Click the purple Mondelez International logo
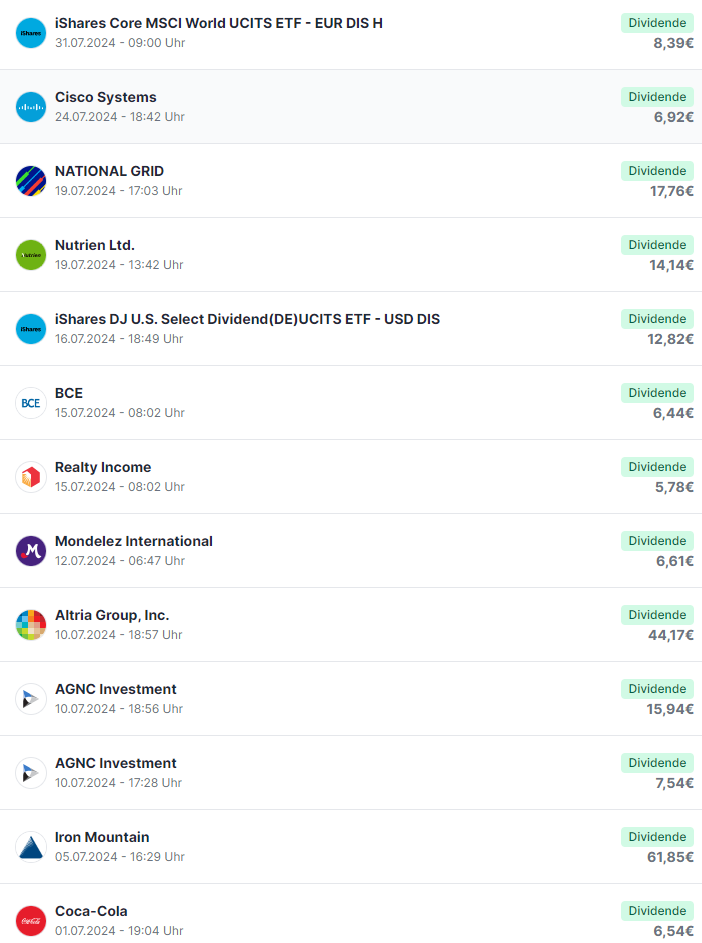Screen dimensions: 702x943 tap(31, 551)
